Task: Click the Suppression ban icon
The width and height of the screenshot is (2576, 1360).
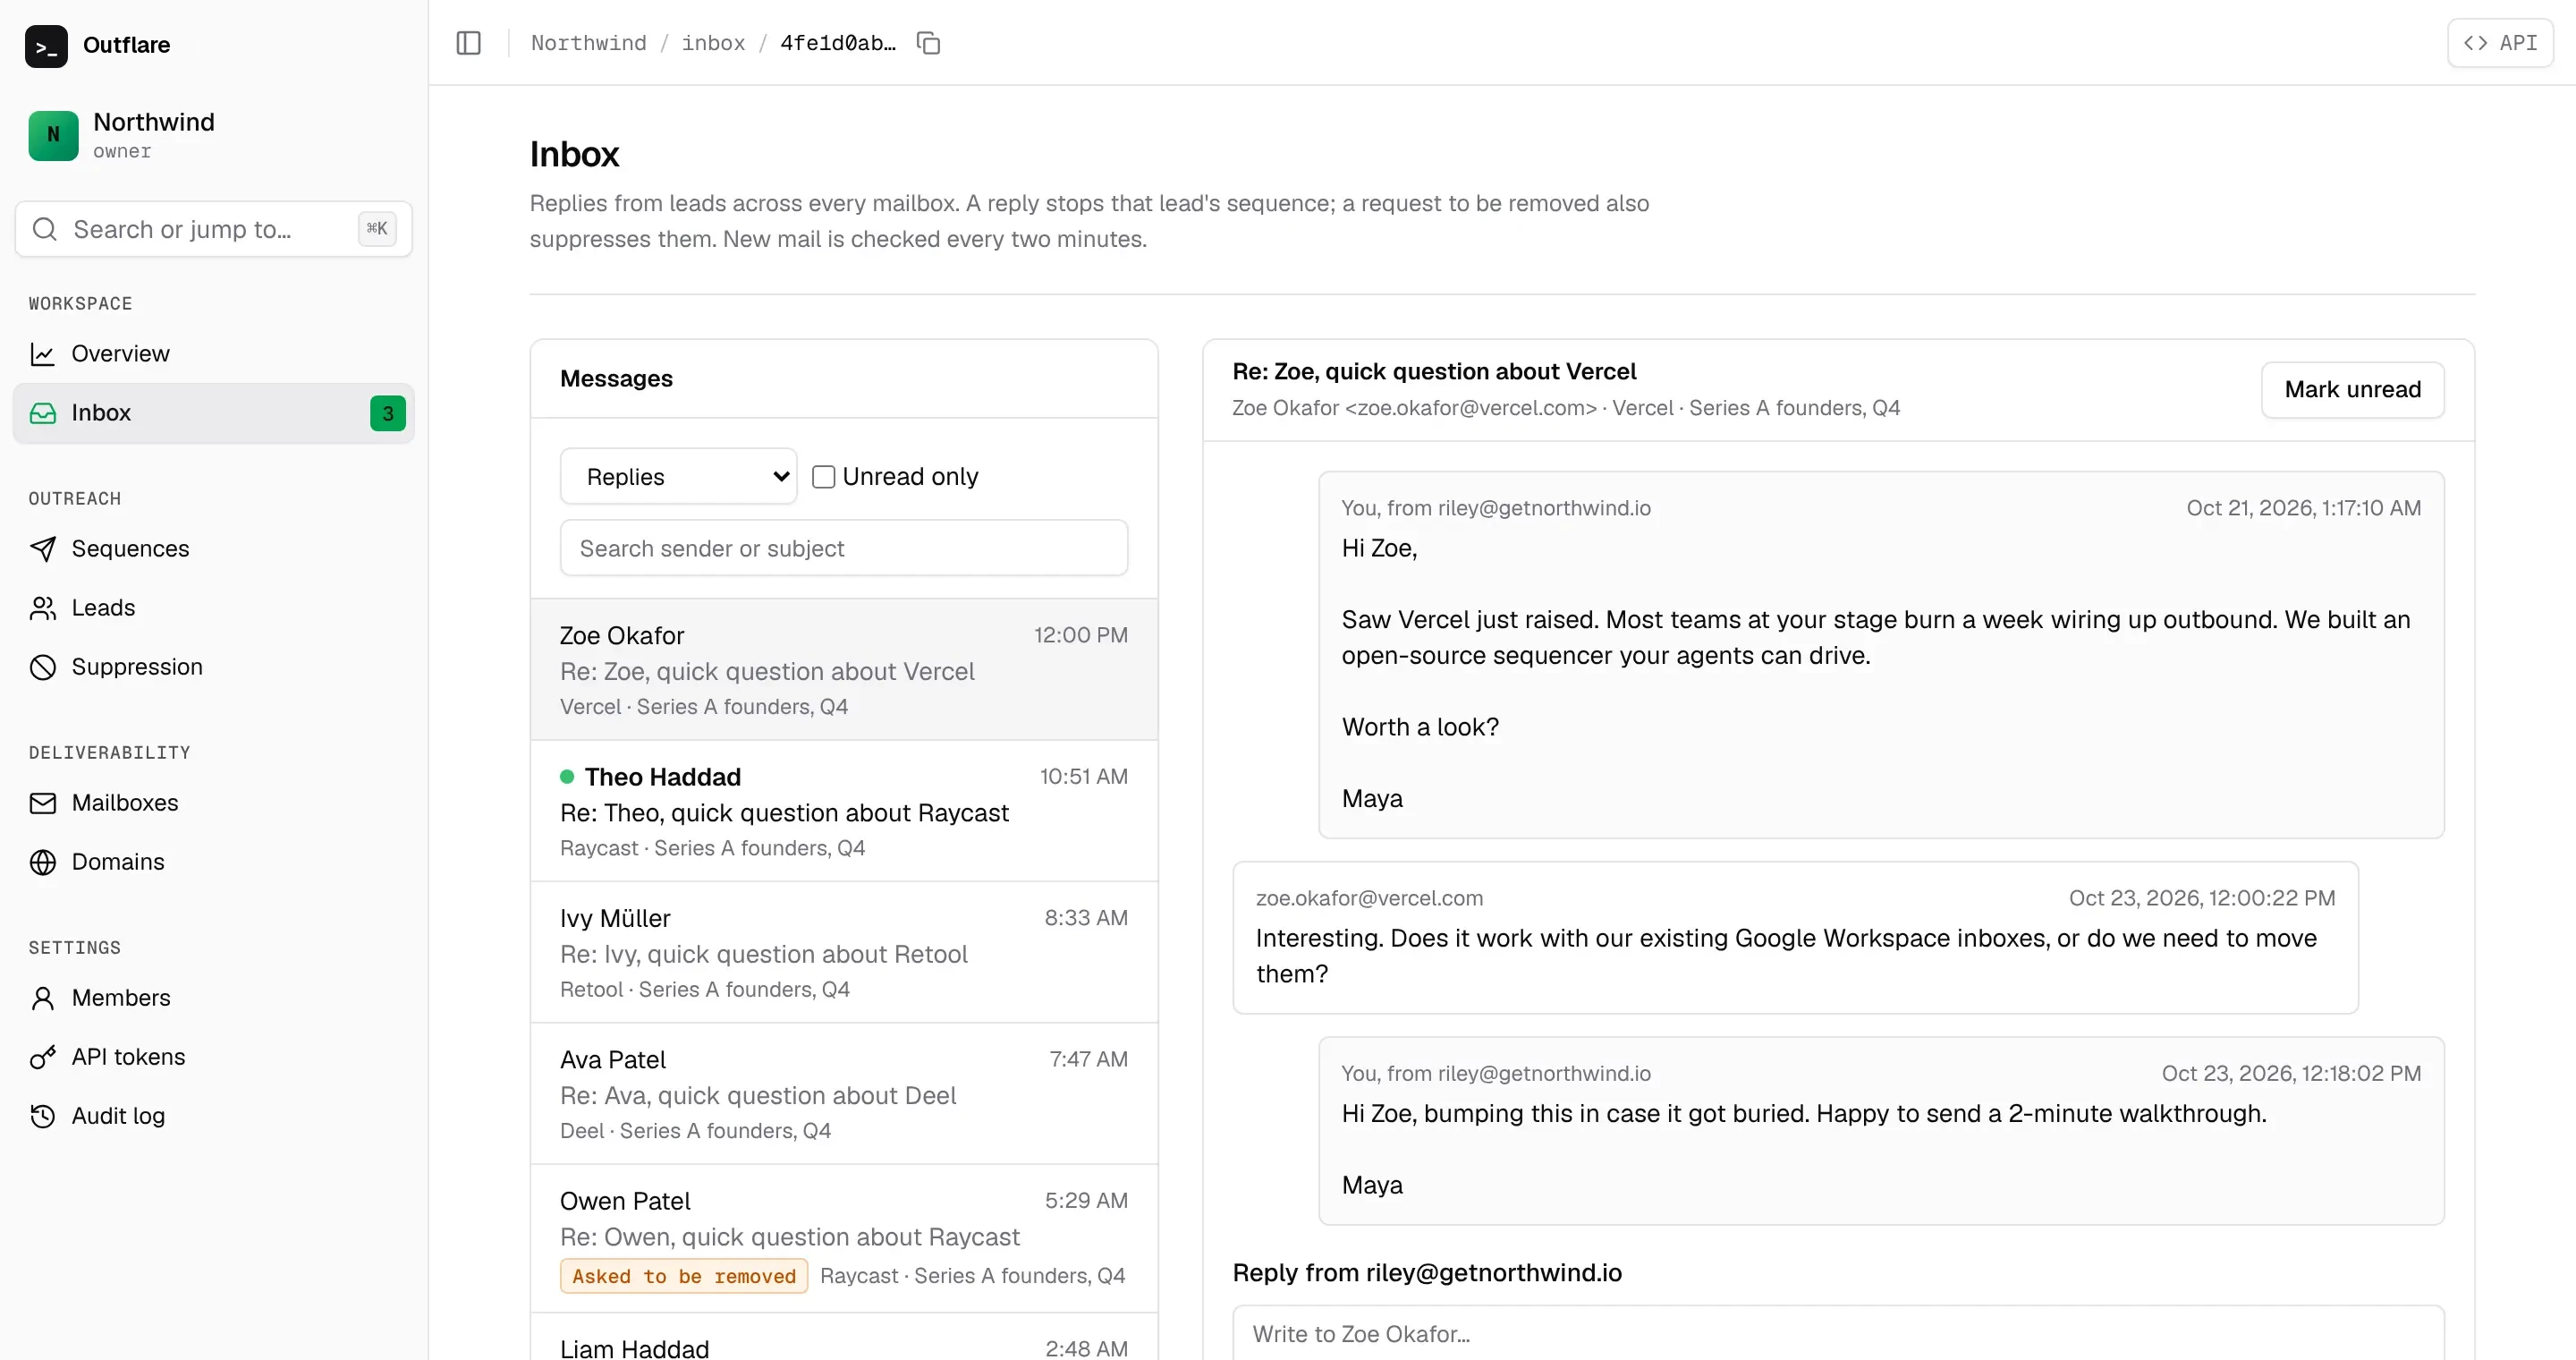Action: 43,667
